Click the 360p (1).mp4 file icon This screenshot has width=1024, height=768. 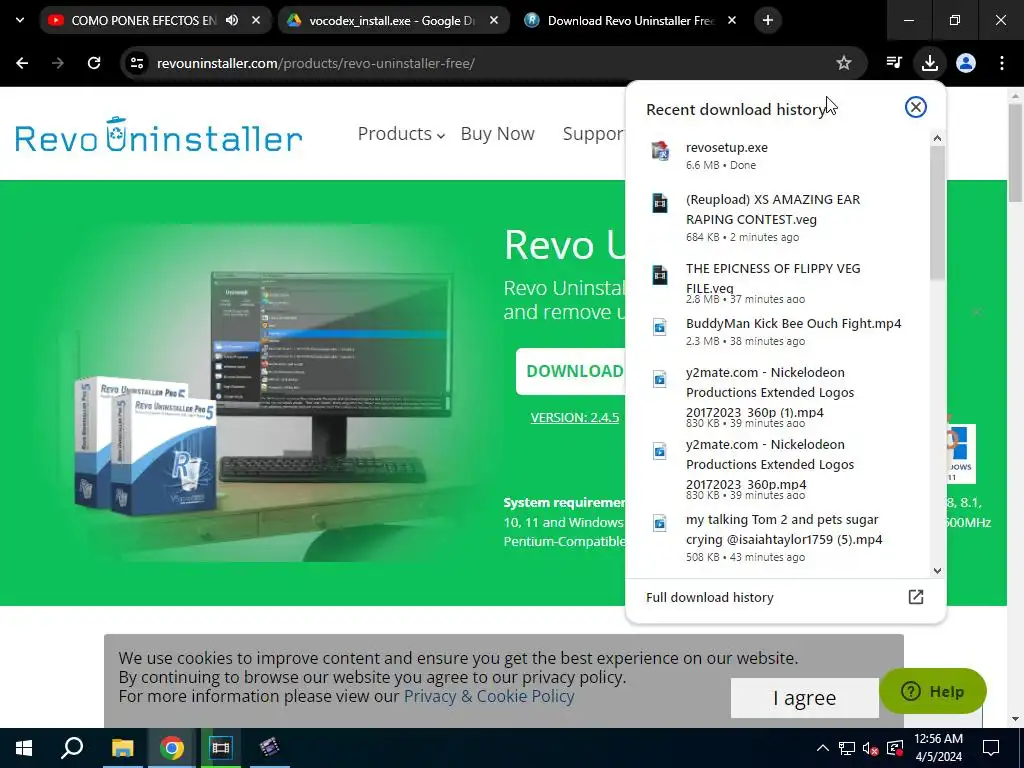tap(660, 379)
